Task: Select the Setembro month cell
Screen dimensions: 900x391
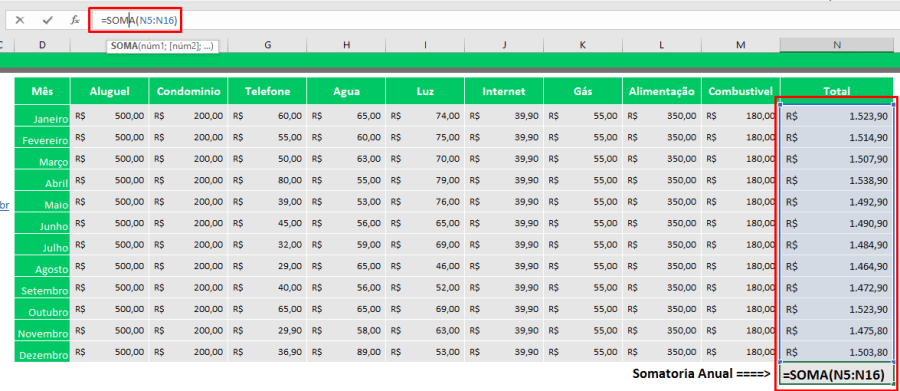Action: (42, 287)
